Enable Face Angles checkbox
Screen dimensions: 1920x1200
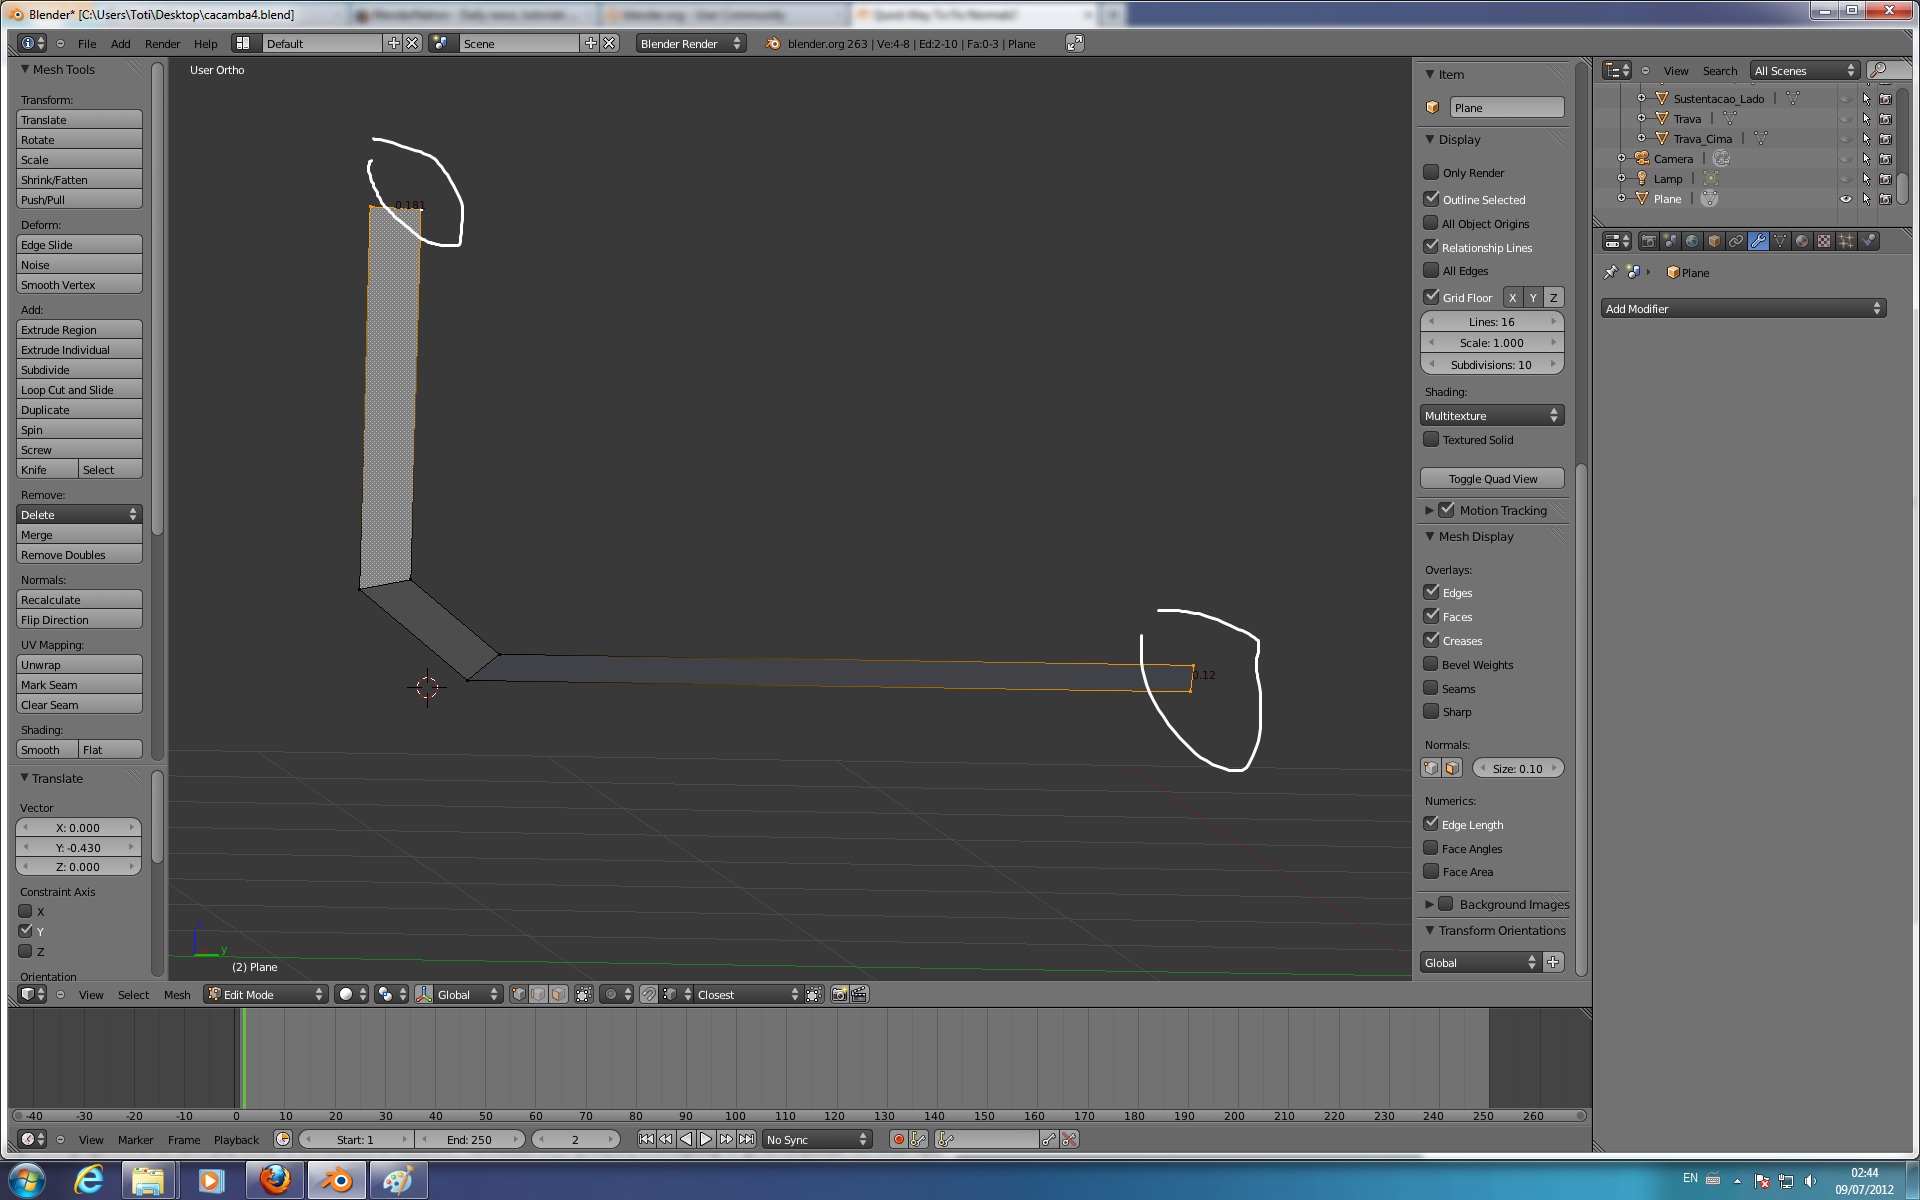(x=1431, y=848)
